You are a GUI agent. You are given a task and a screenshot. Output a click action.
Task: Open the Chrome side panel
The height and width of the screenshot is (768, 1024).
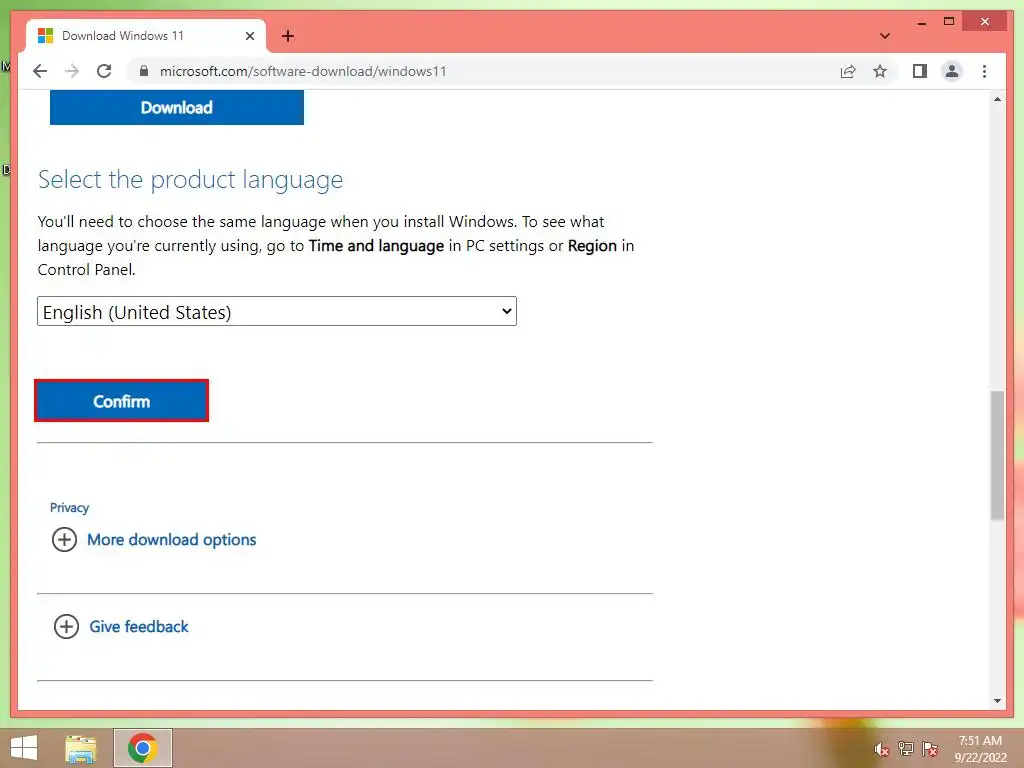tap(920, 71)
